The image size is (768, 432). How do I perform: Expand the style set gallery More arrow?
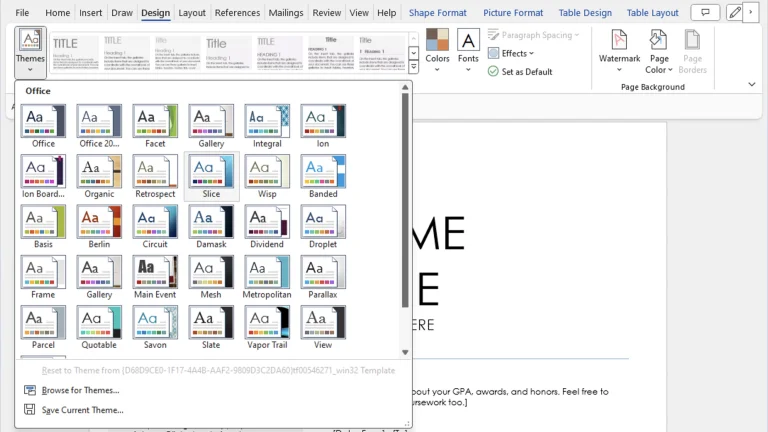click(413, 67)
